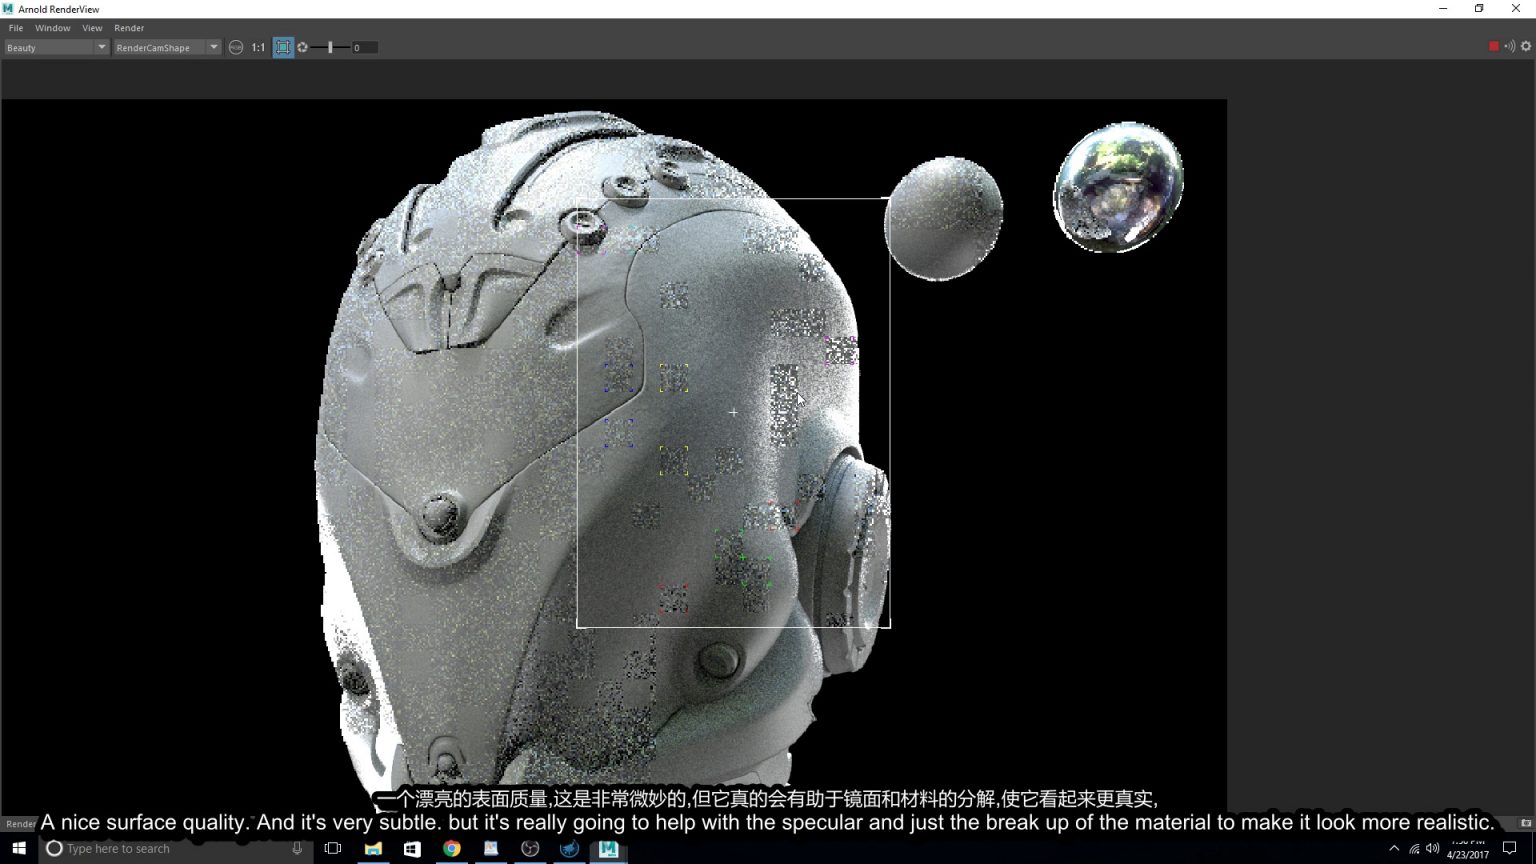1536x864 pixels.
Task: Open the Window menu
Action: 52,28
